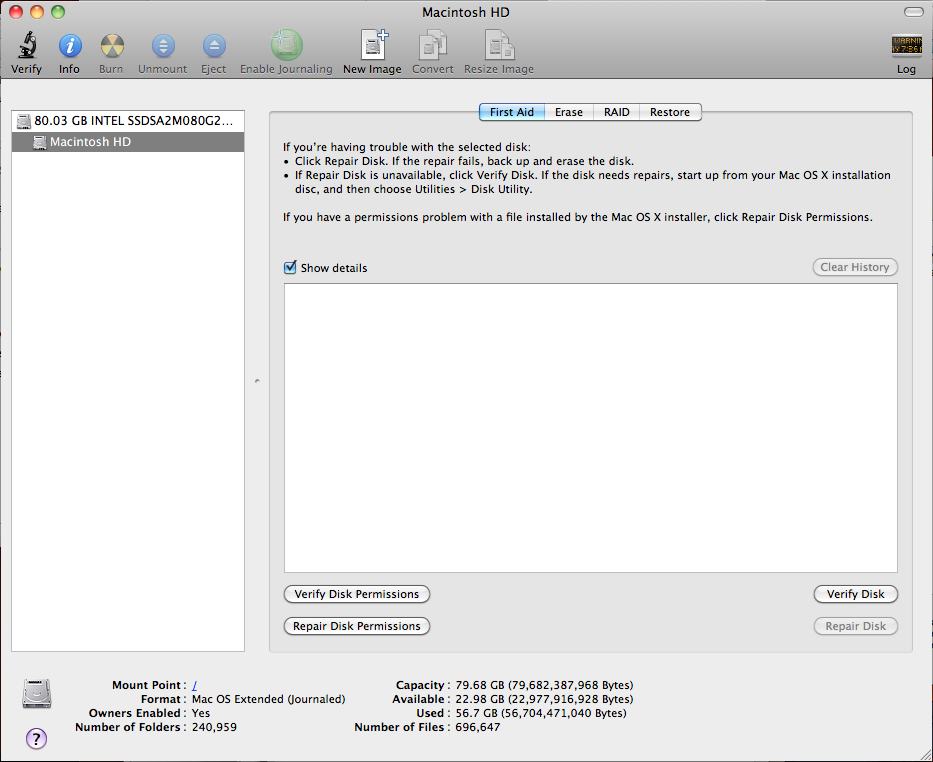The image size is (933, 762).
Task: Click the Eject toolbar icon
Action: tap(214, 46)
